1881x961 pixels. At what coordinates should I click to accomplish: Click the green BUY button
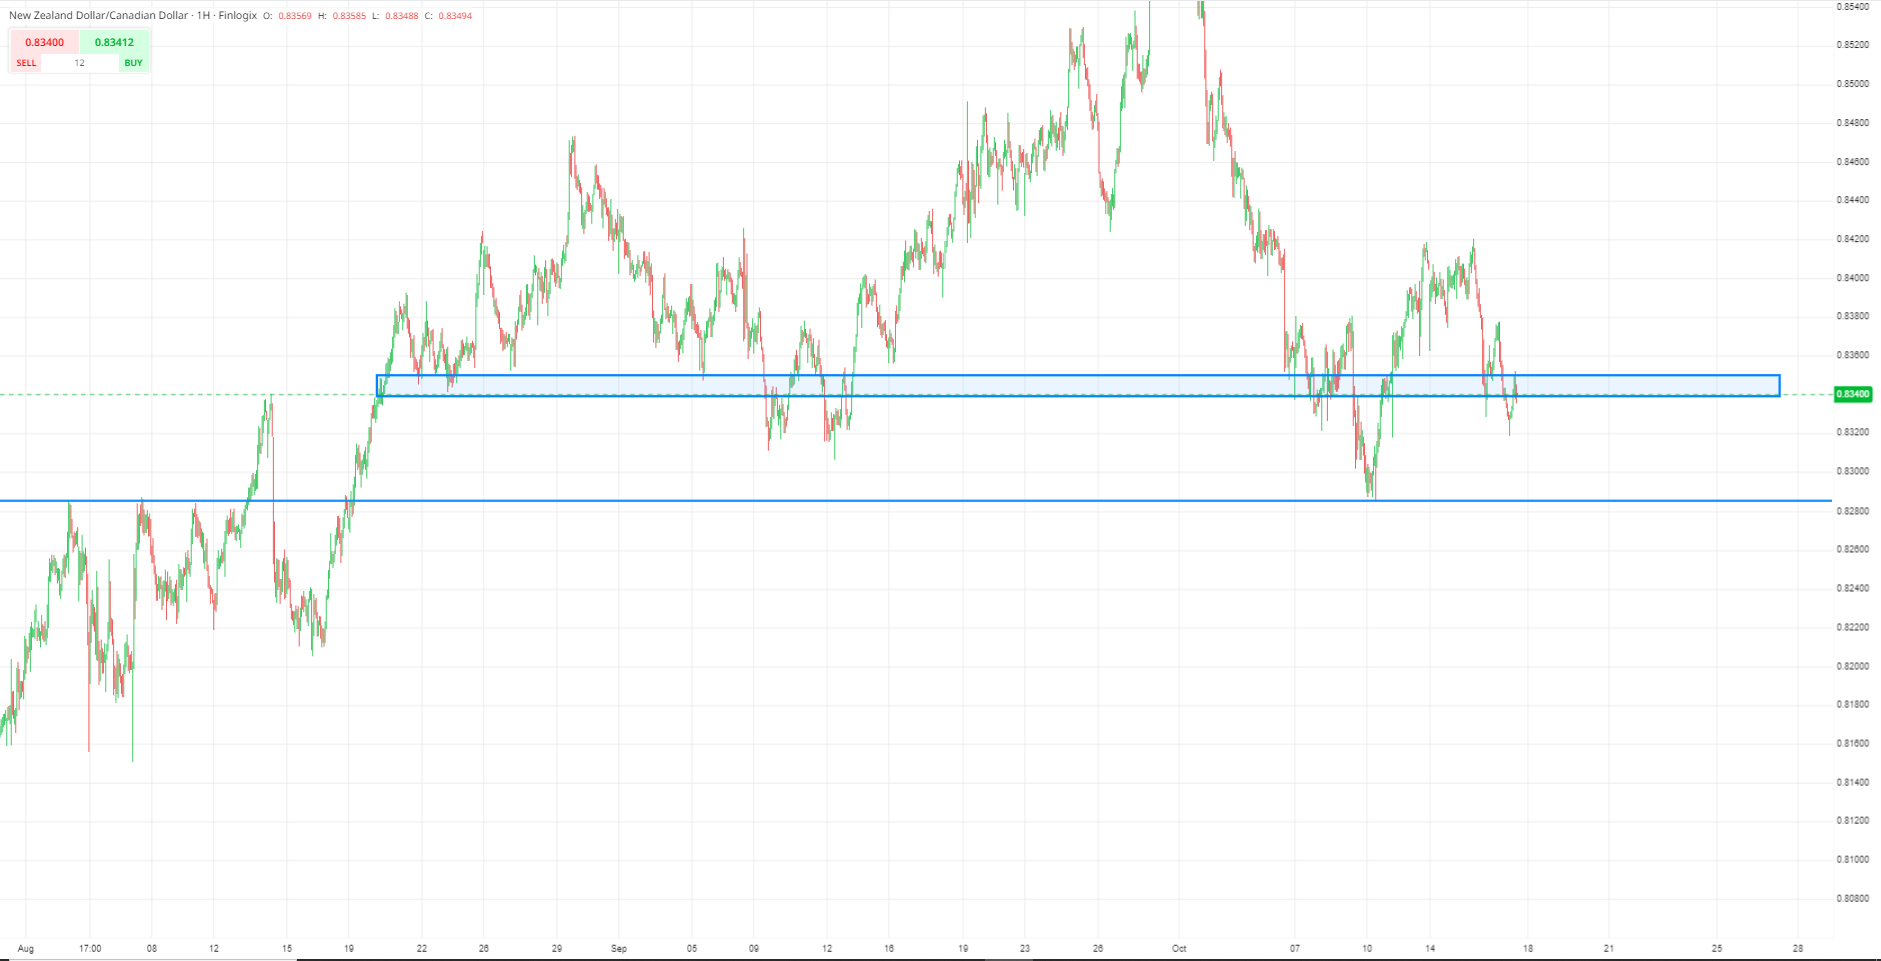coord(133,63)
